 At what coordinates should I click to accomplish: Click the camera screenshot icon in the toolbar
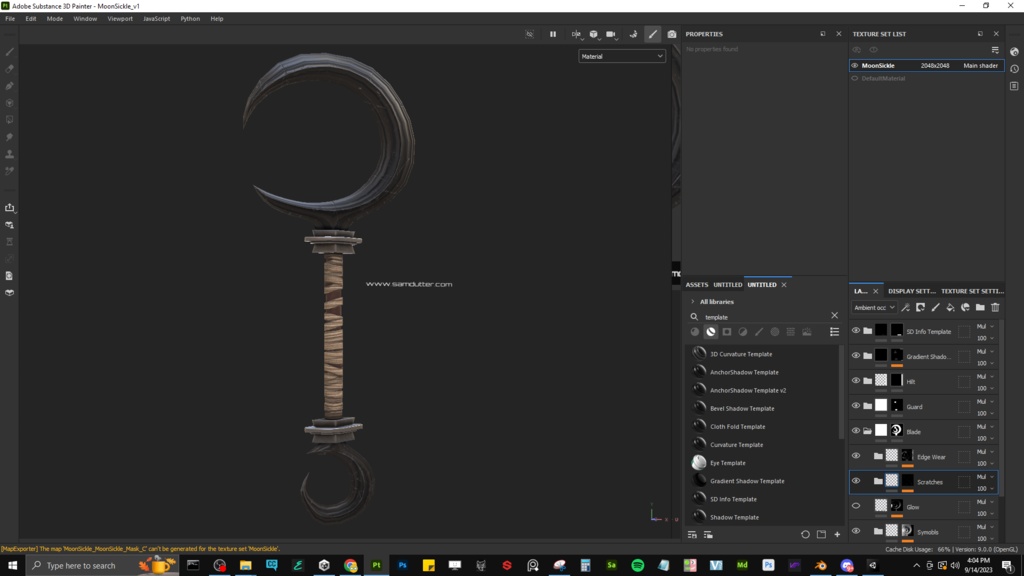[x=672, y=33]
